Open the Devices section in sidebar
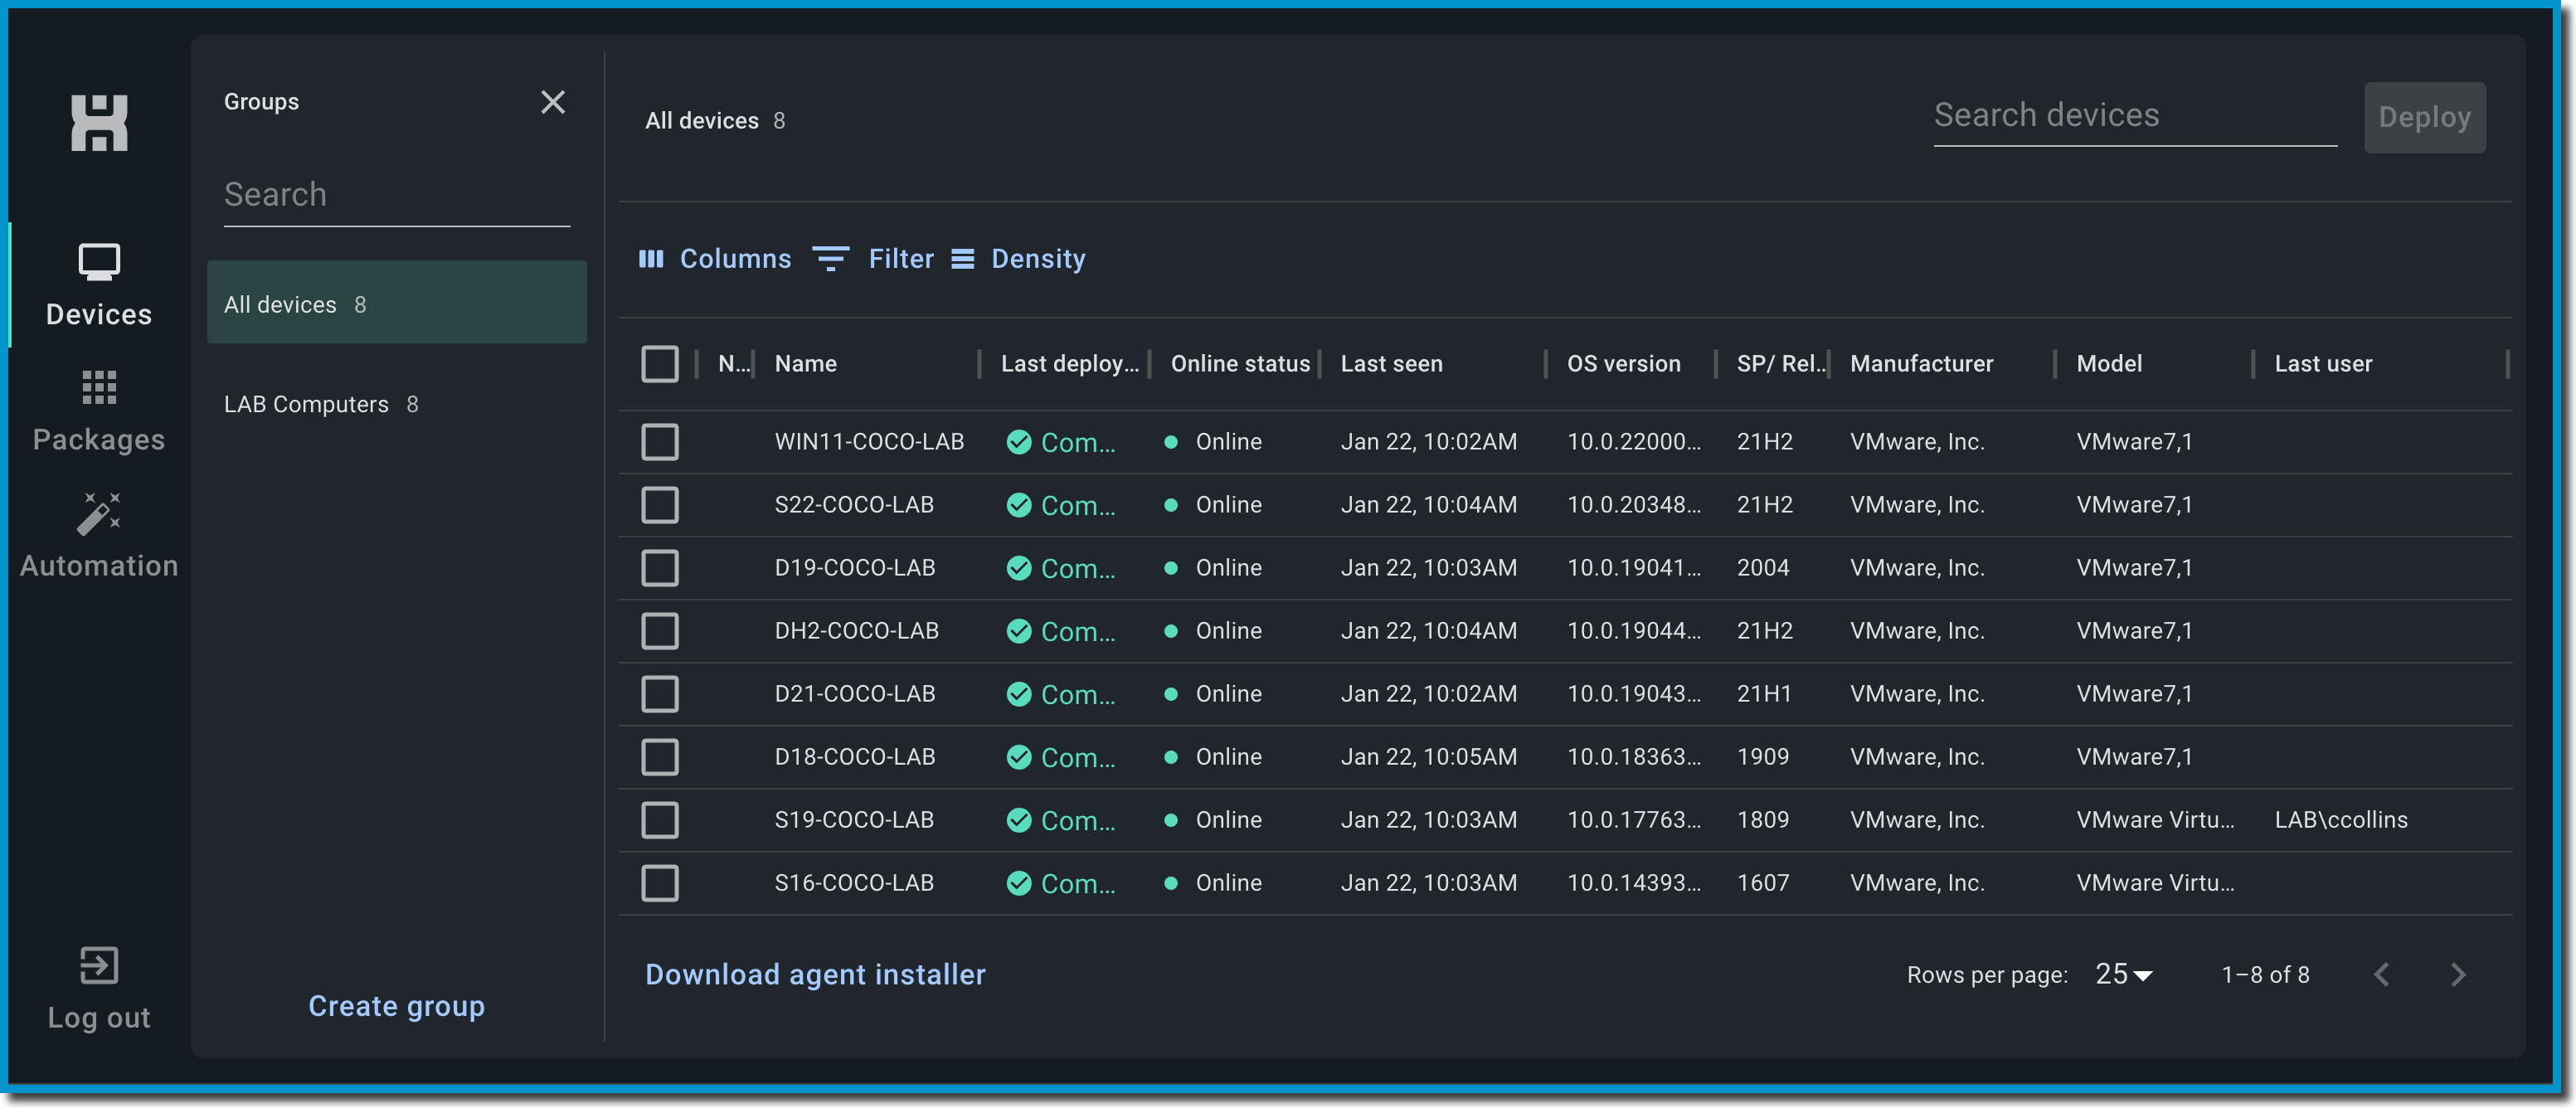Screen dimensions: 2576x1108 tap(98, 285)
